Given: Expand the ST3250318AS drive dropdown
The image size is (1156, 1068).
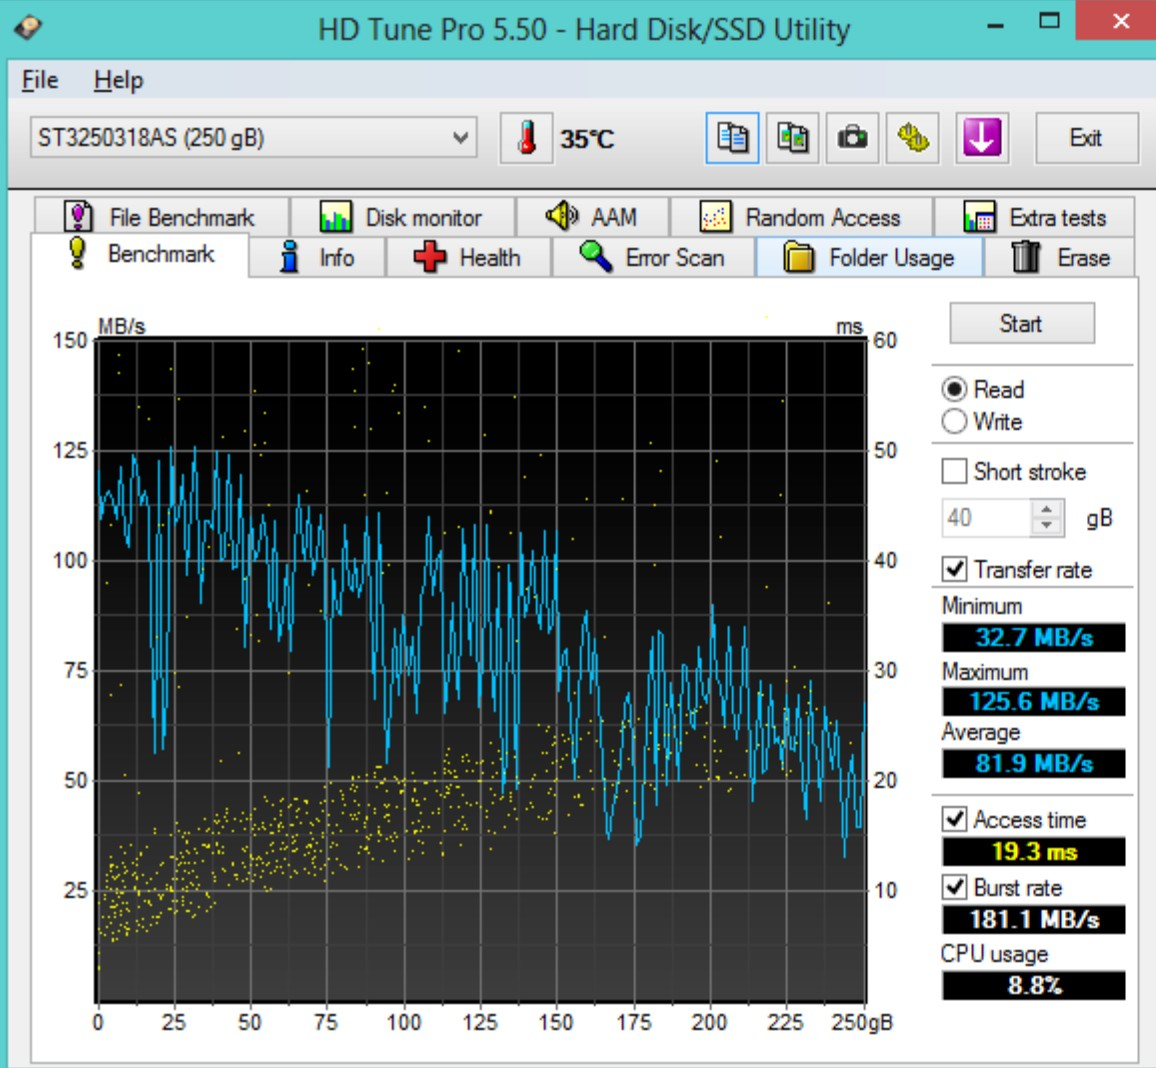Looking at the screenshot, I should click(x=254, y=138).
